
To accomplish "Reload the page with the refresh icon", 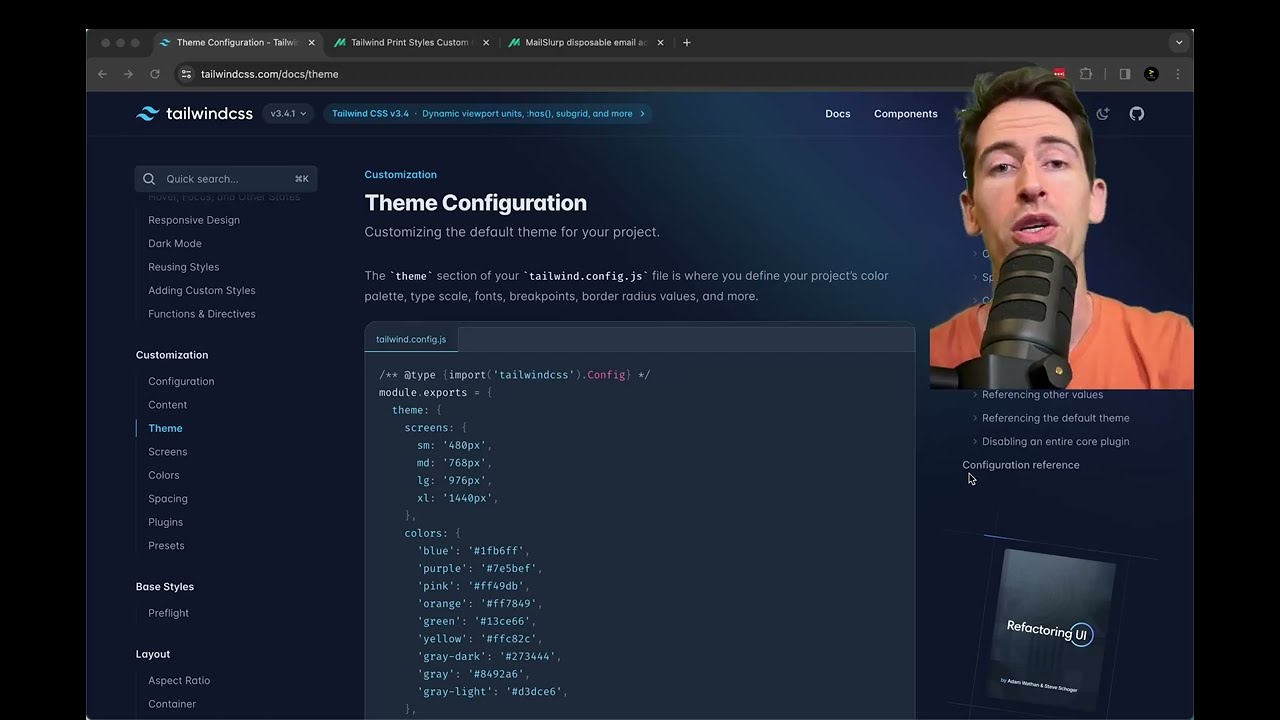I will click(x=155, y=74).
